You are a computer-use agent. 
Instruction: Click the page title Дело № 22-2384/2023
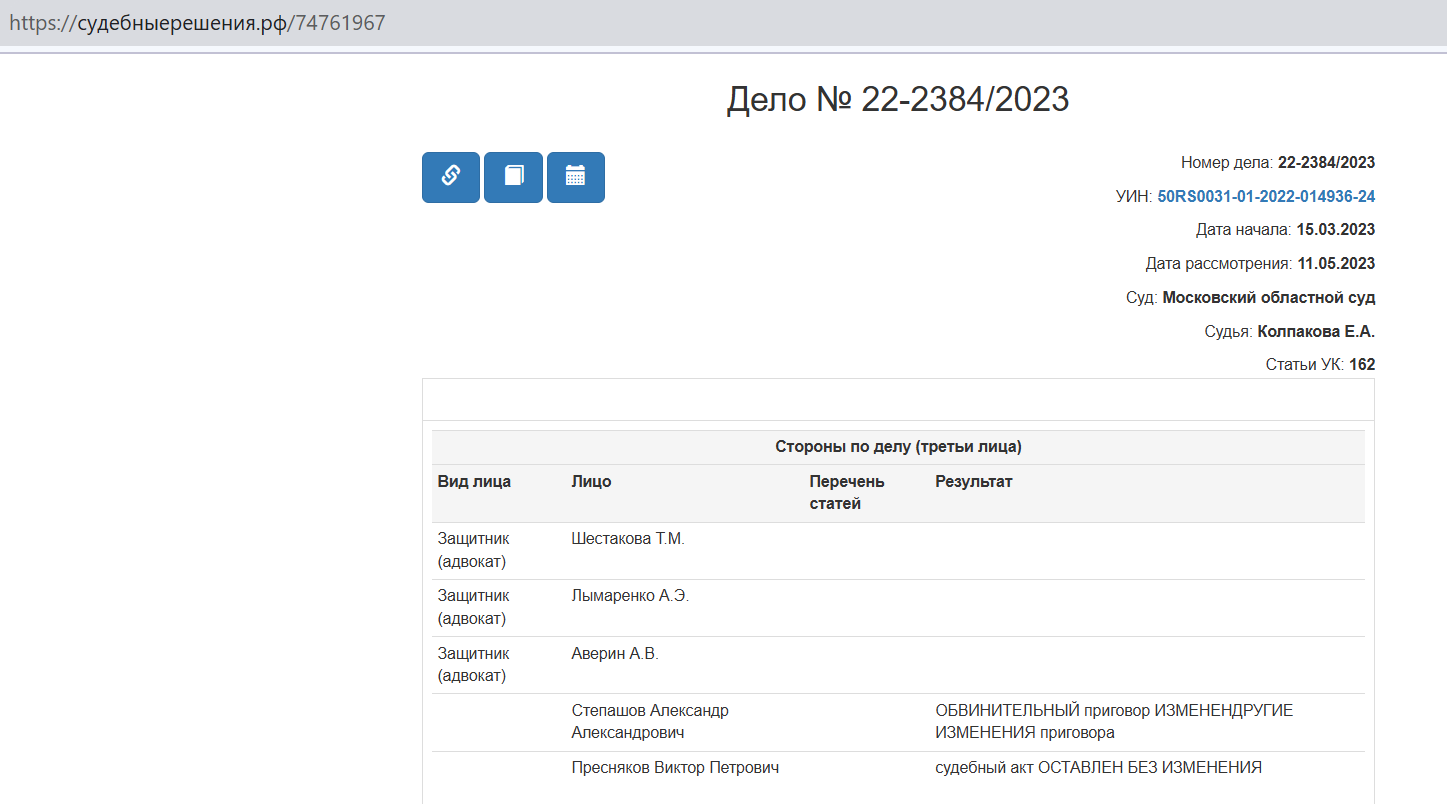point(897,99)
